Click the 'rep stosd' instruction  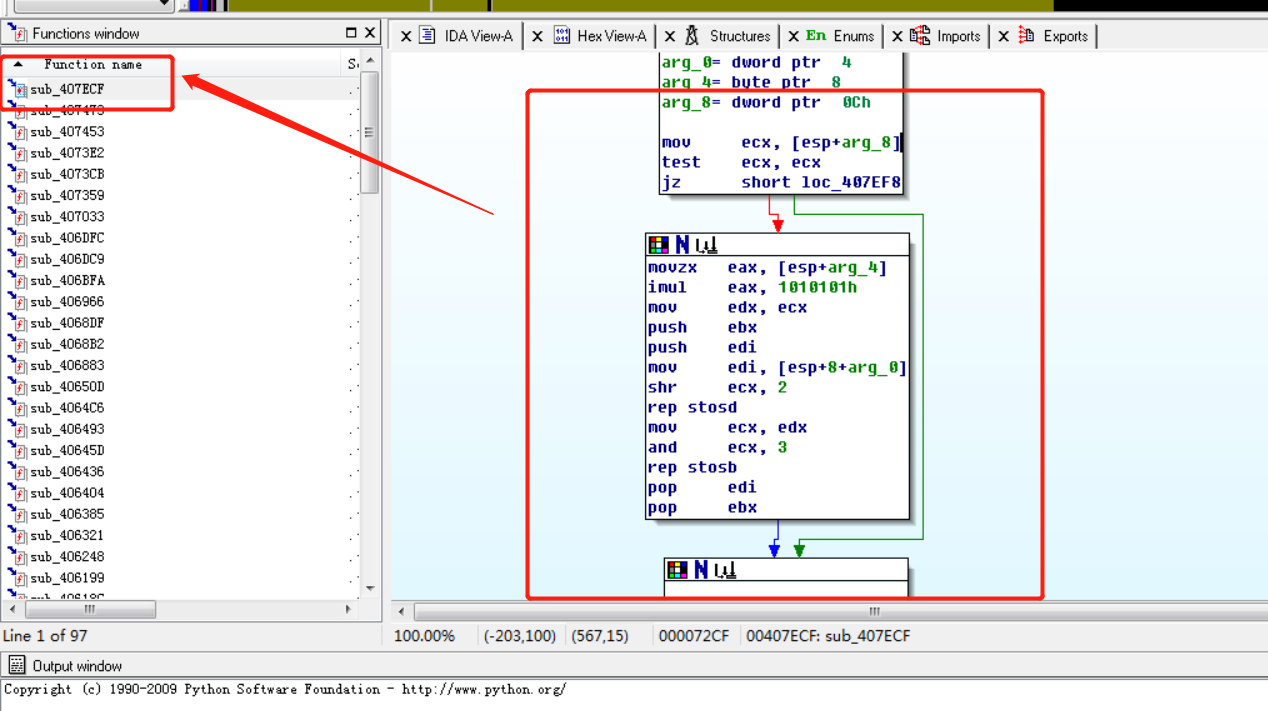point(692,407)
